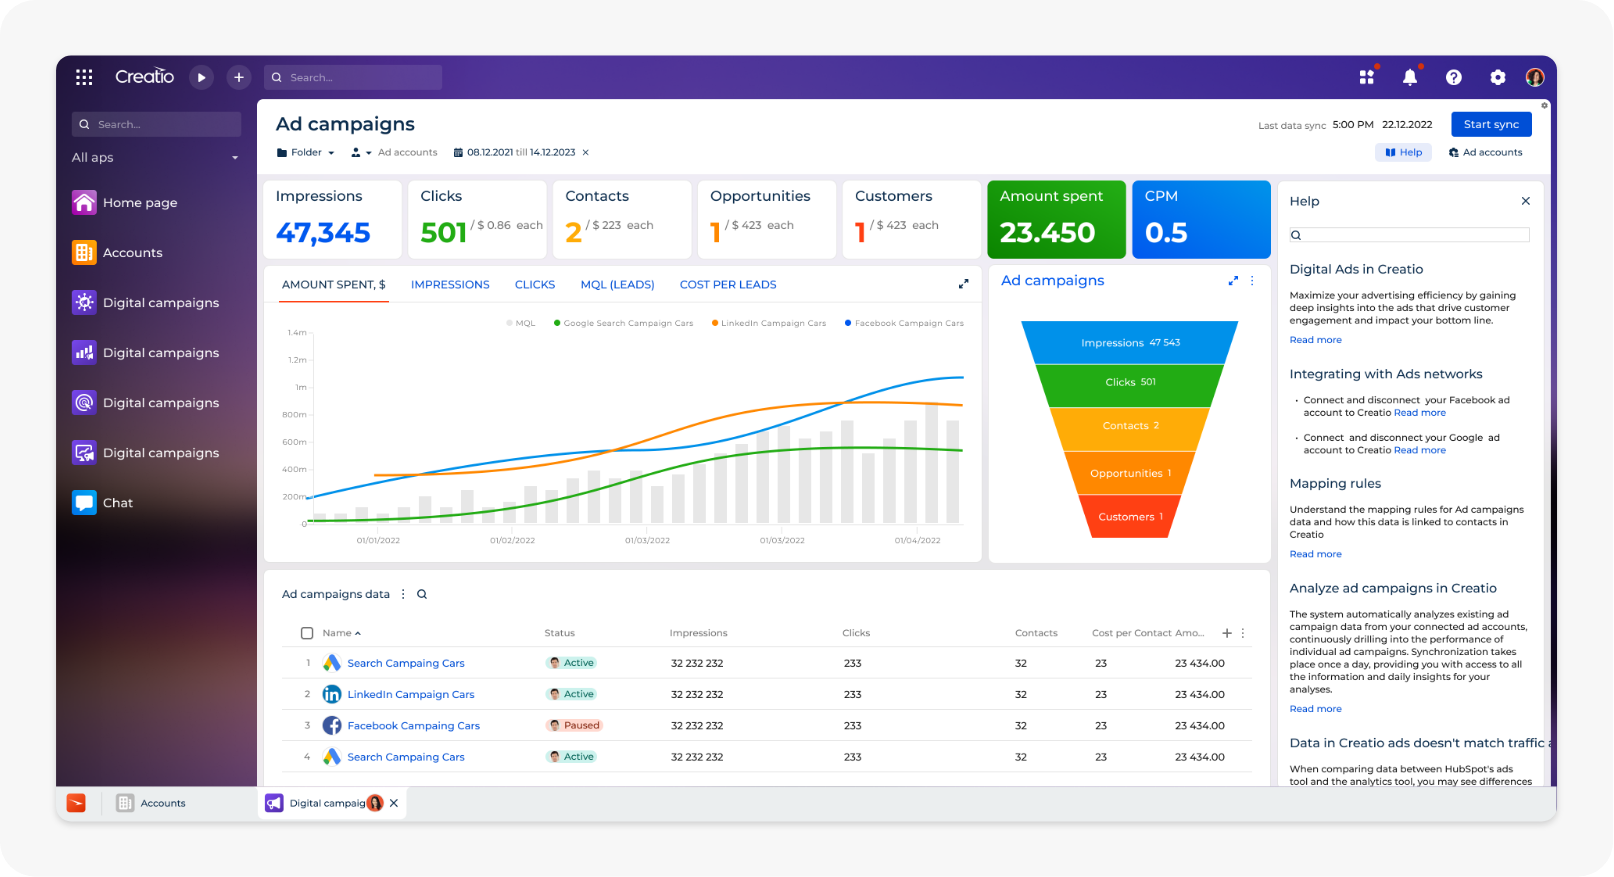Open the LinkedIn Campaign Cars link
This screenshot has height=877, width=1614.
pos(410,694)
